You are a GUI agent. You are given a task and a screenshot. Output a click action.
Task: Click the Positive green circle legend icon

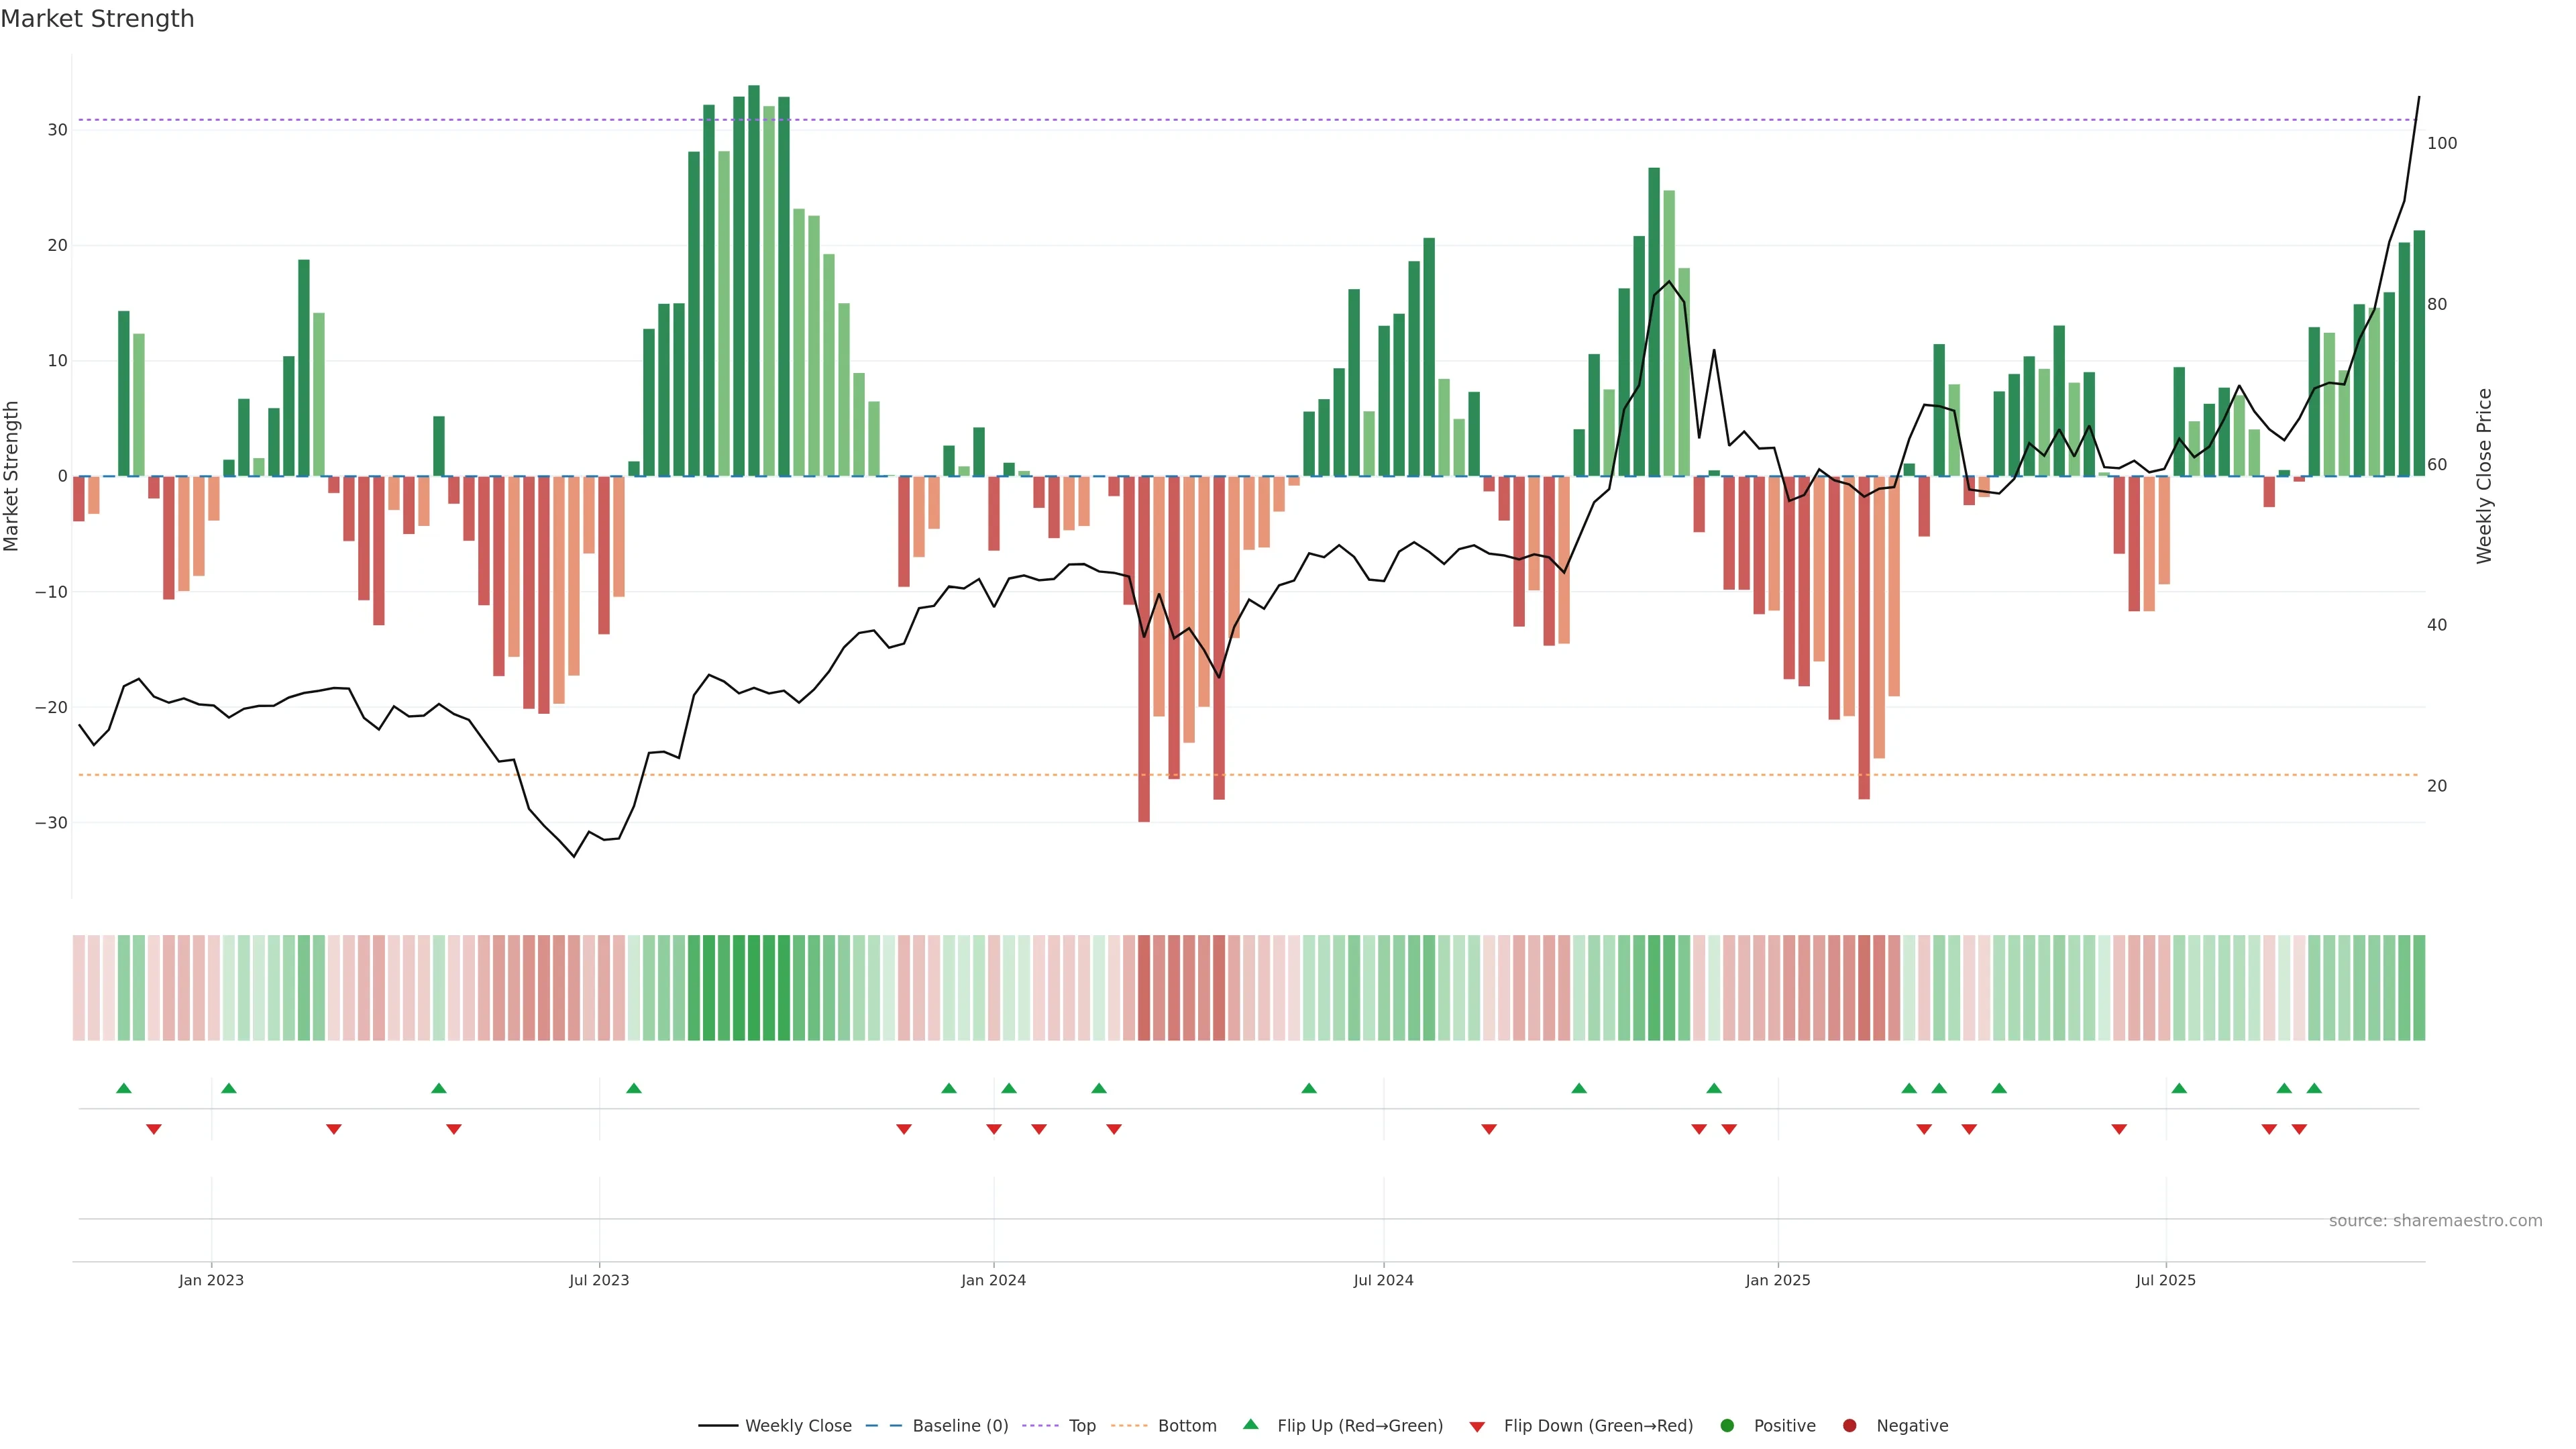pyautogui.click(x=1727, y=1425)
